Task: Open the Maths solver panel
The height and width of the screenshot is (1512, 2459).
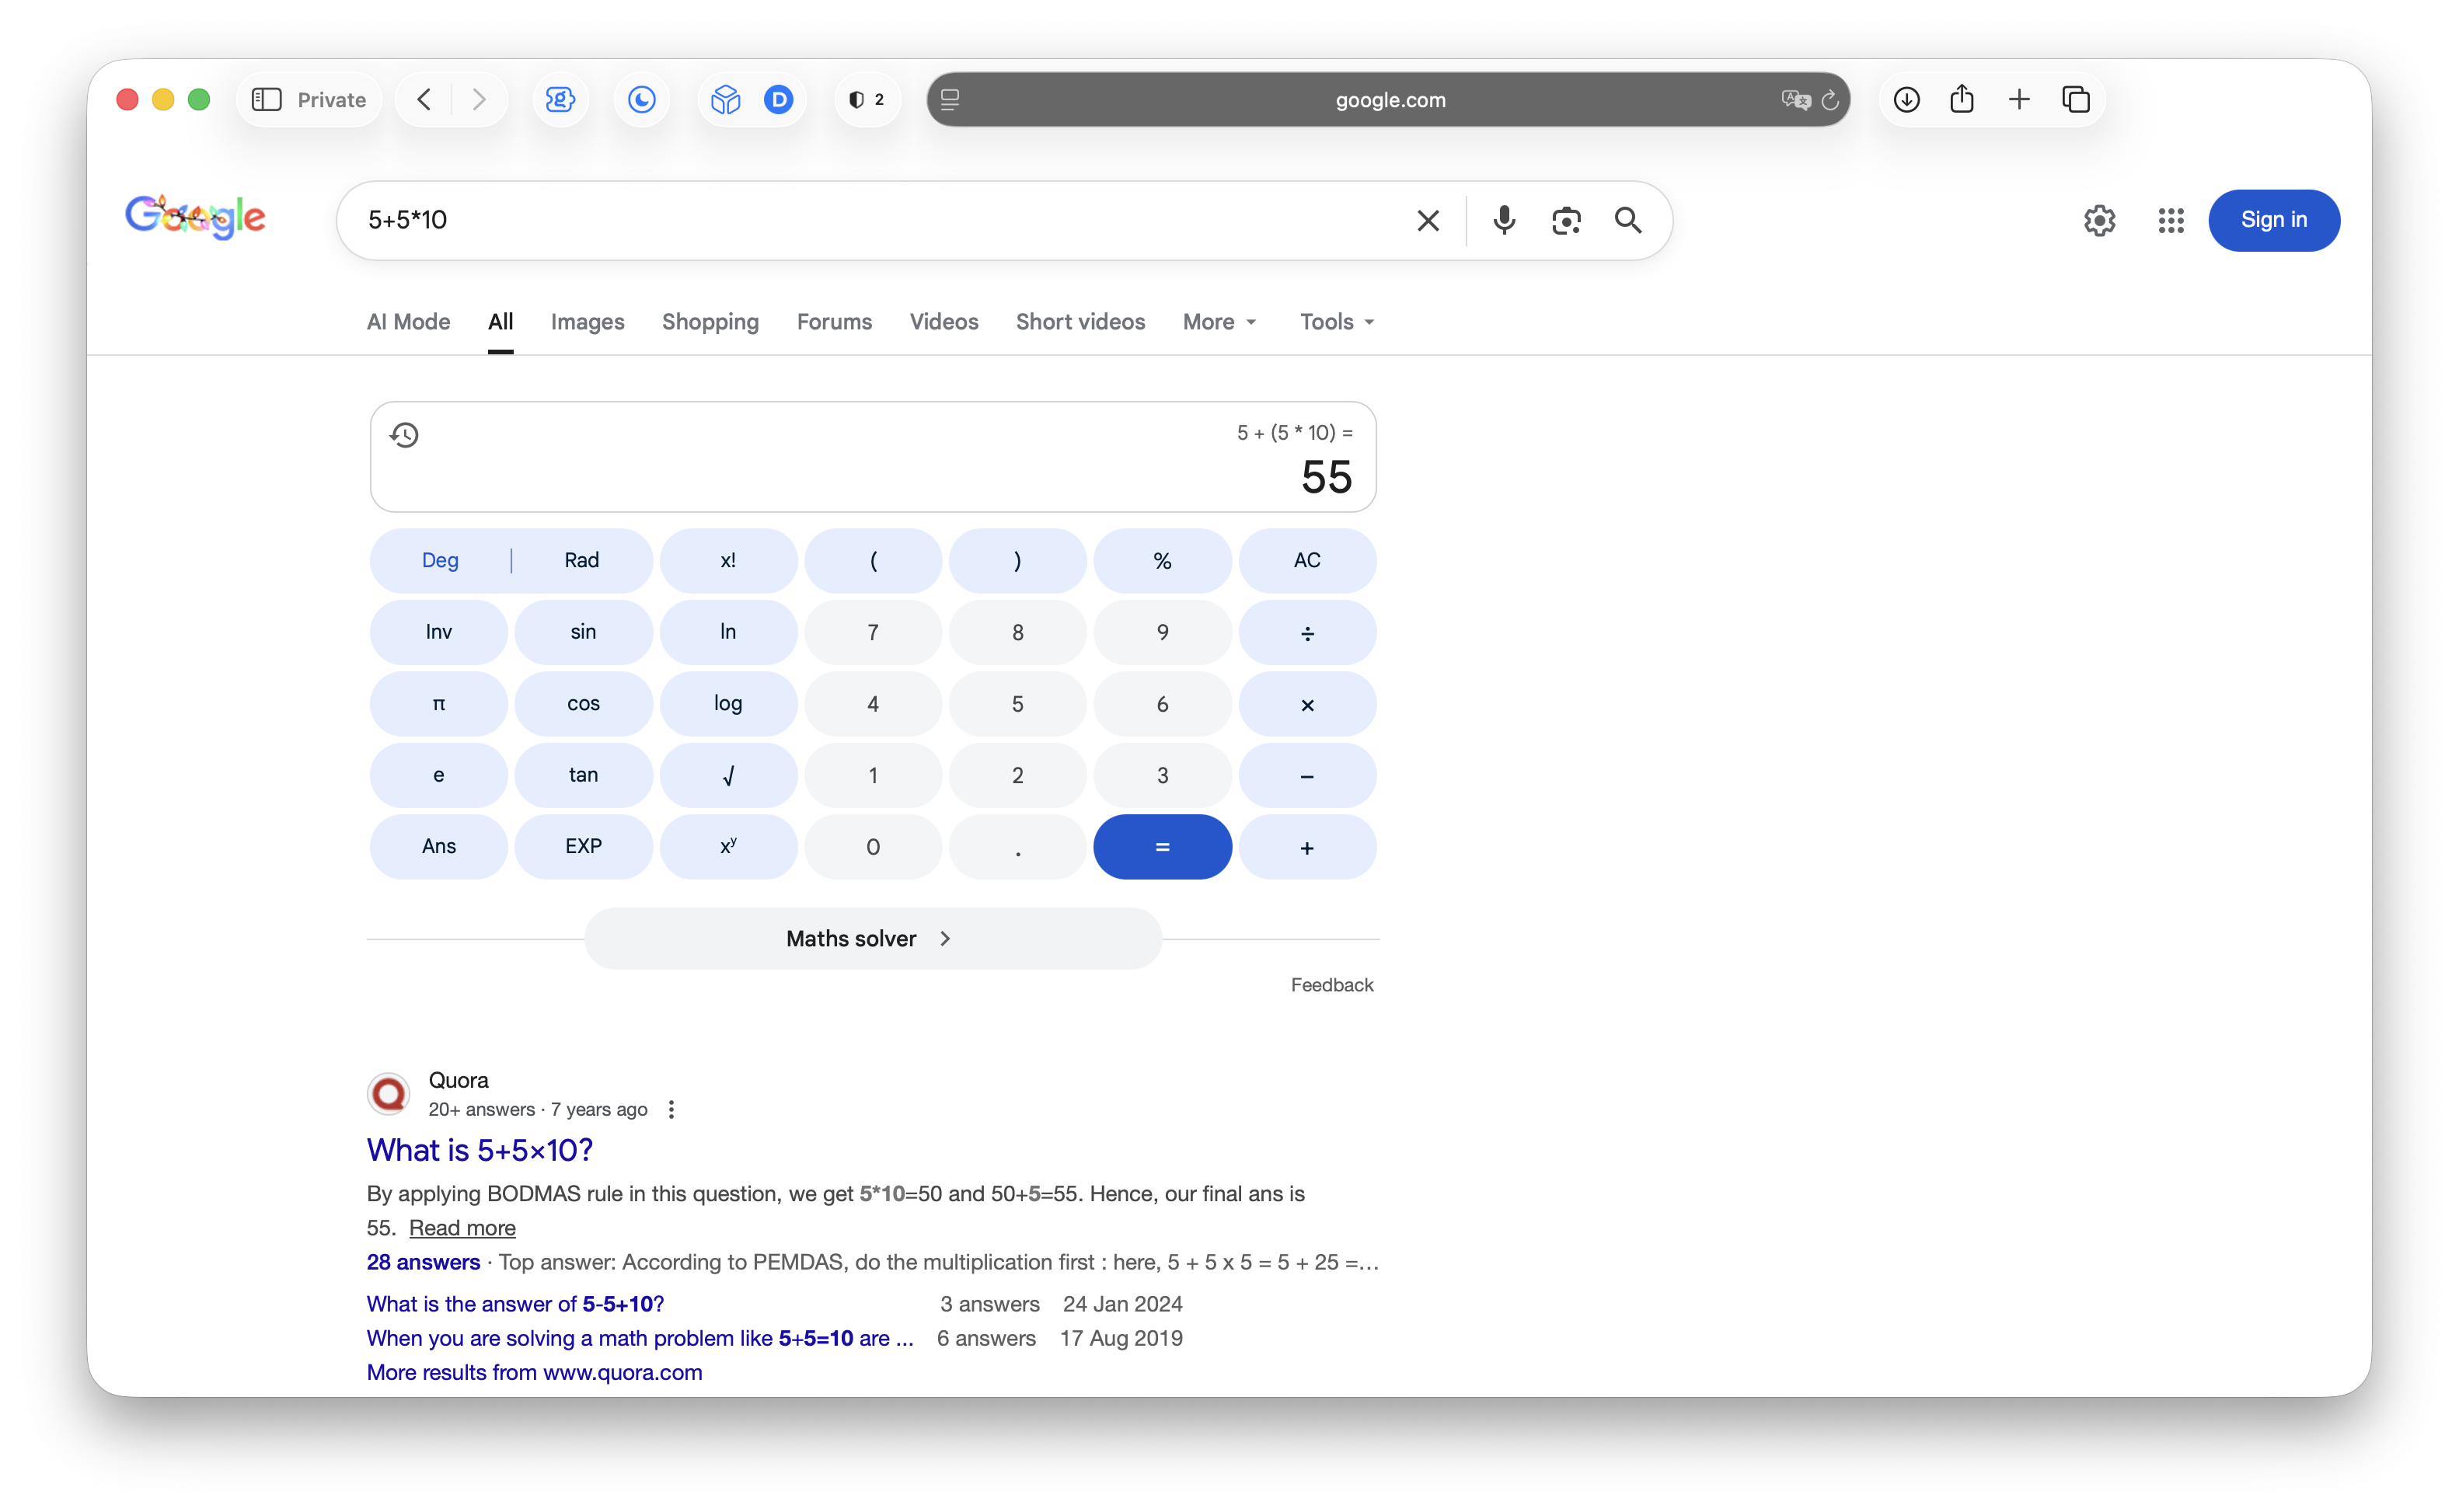Action: point(870,938)
